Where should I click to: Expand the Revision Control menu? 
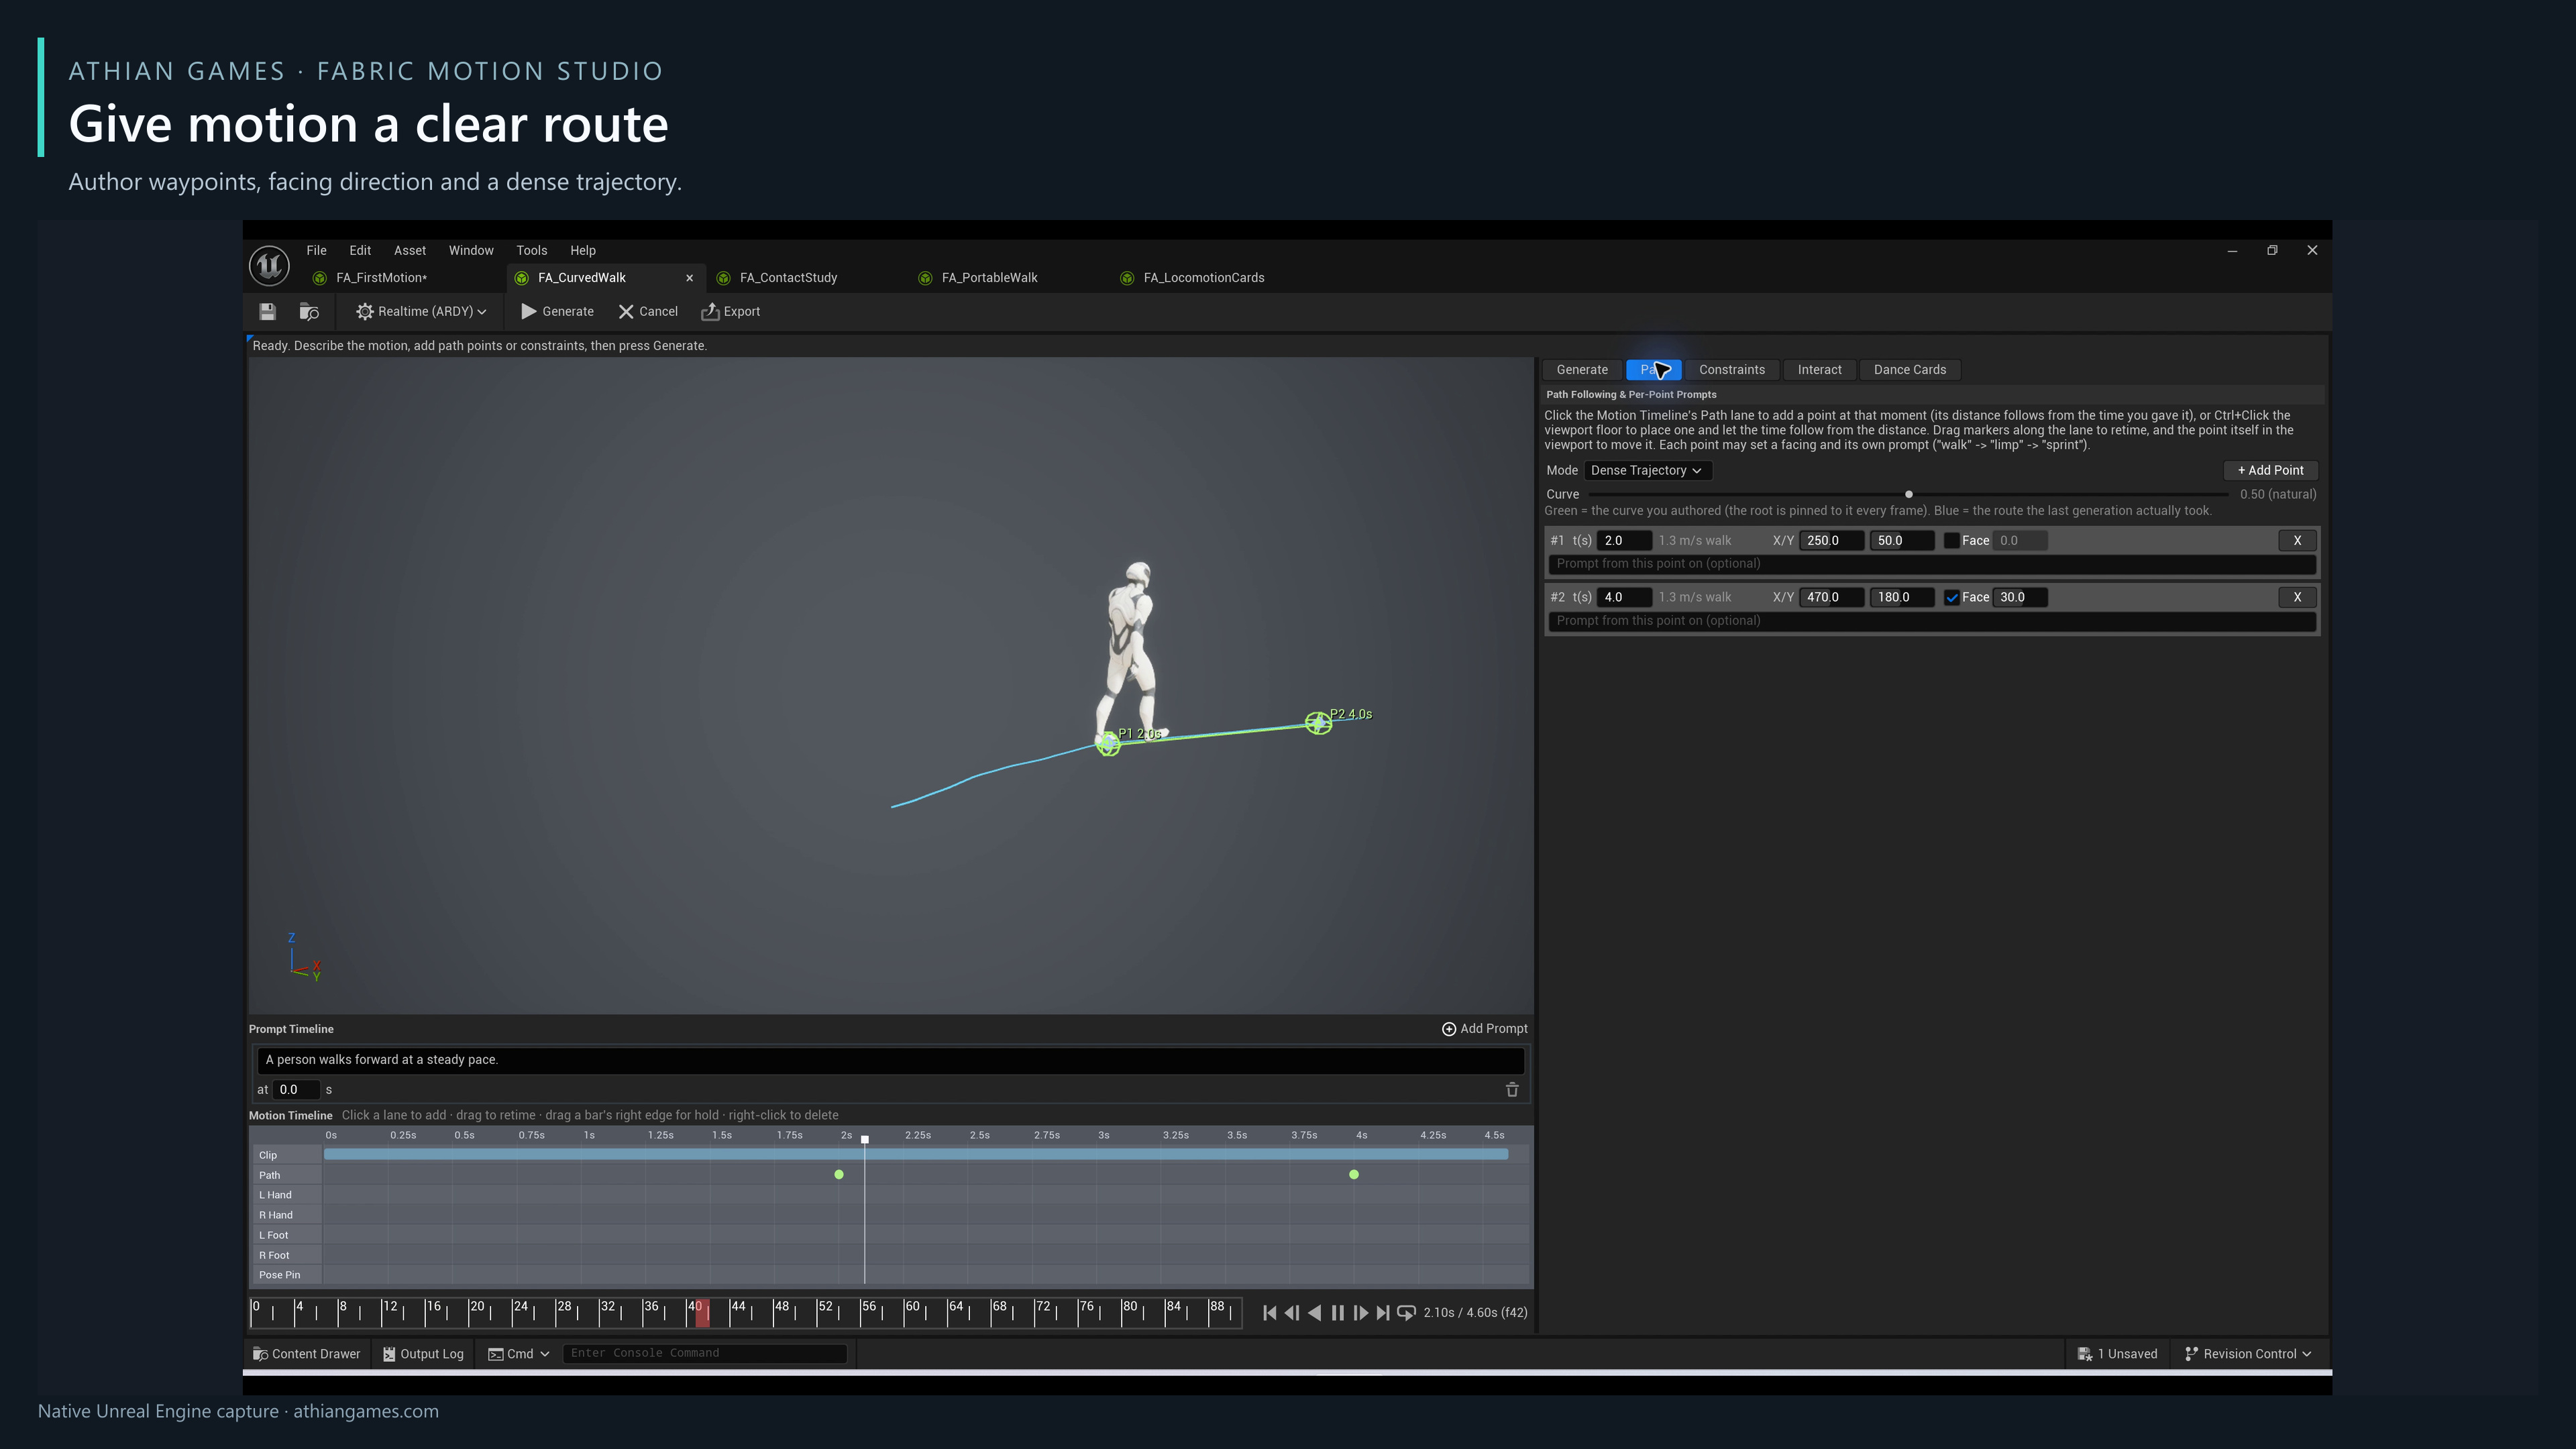pyautogui.click(x=2248, y=1354)
